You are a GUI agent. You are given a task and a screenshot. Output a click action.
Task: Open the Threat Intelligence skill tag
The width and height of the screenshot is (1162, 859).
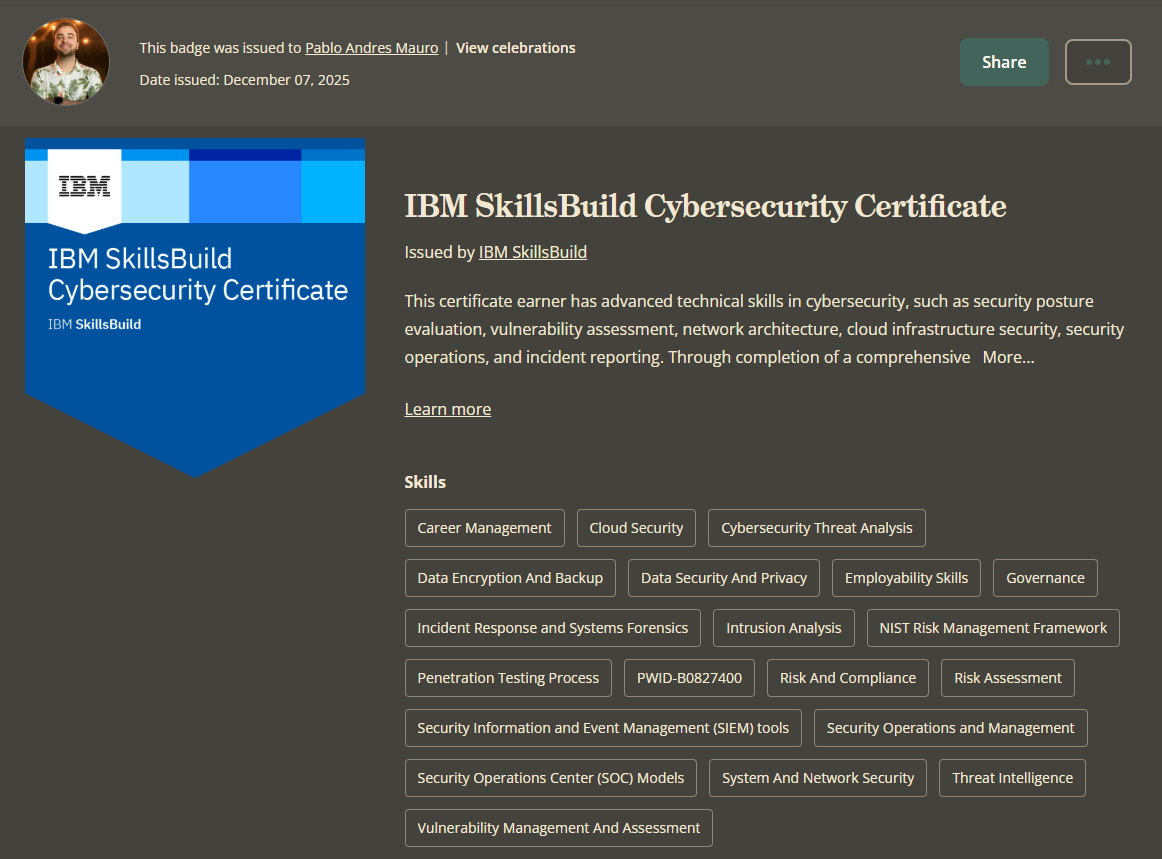pyautogui.click(x=1012, y=778)
